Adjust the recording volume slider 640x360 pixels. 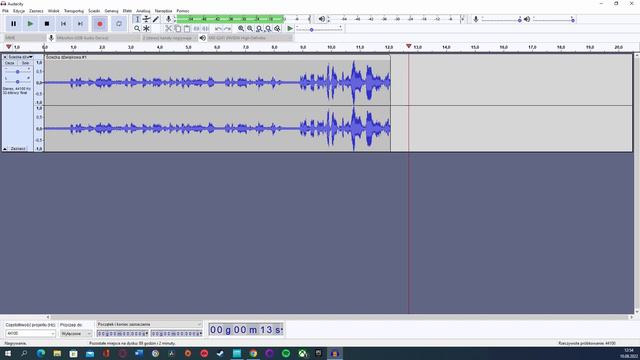(x=501, y=20)
